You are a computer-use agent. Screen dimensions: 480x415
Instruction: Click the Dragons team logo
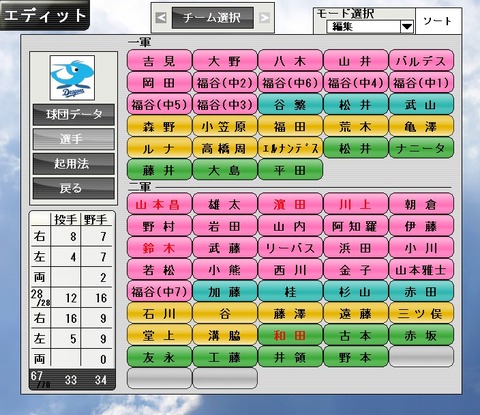pyautogui.click(x=72, y=77)
